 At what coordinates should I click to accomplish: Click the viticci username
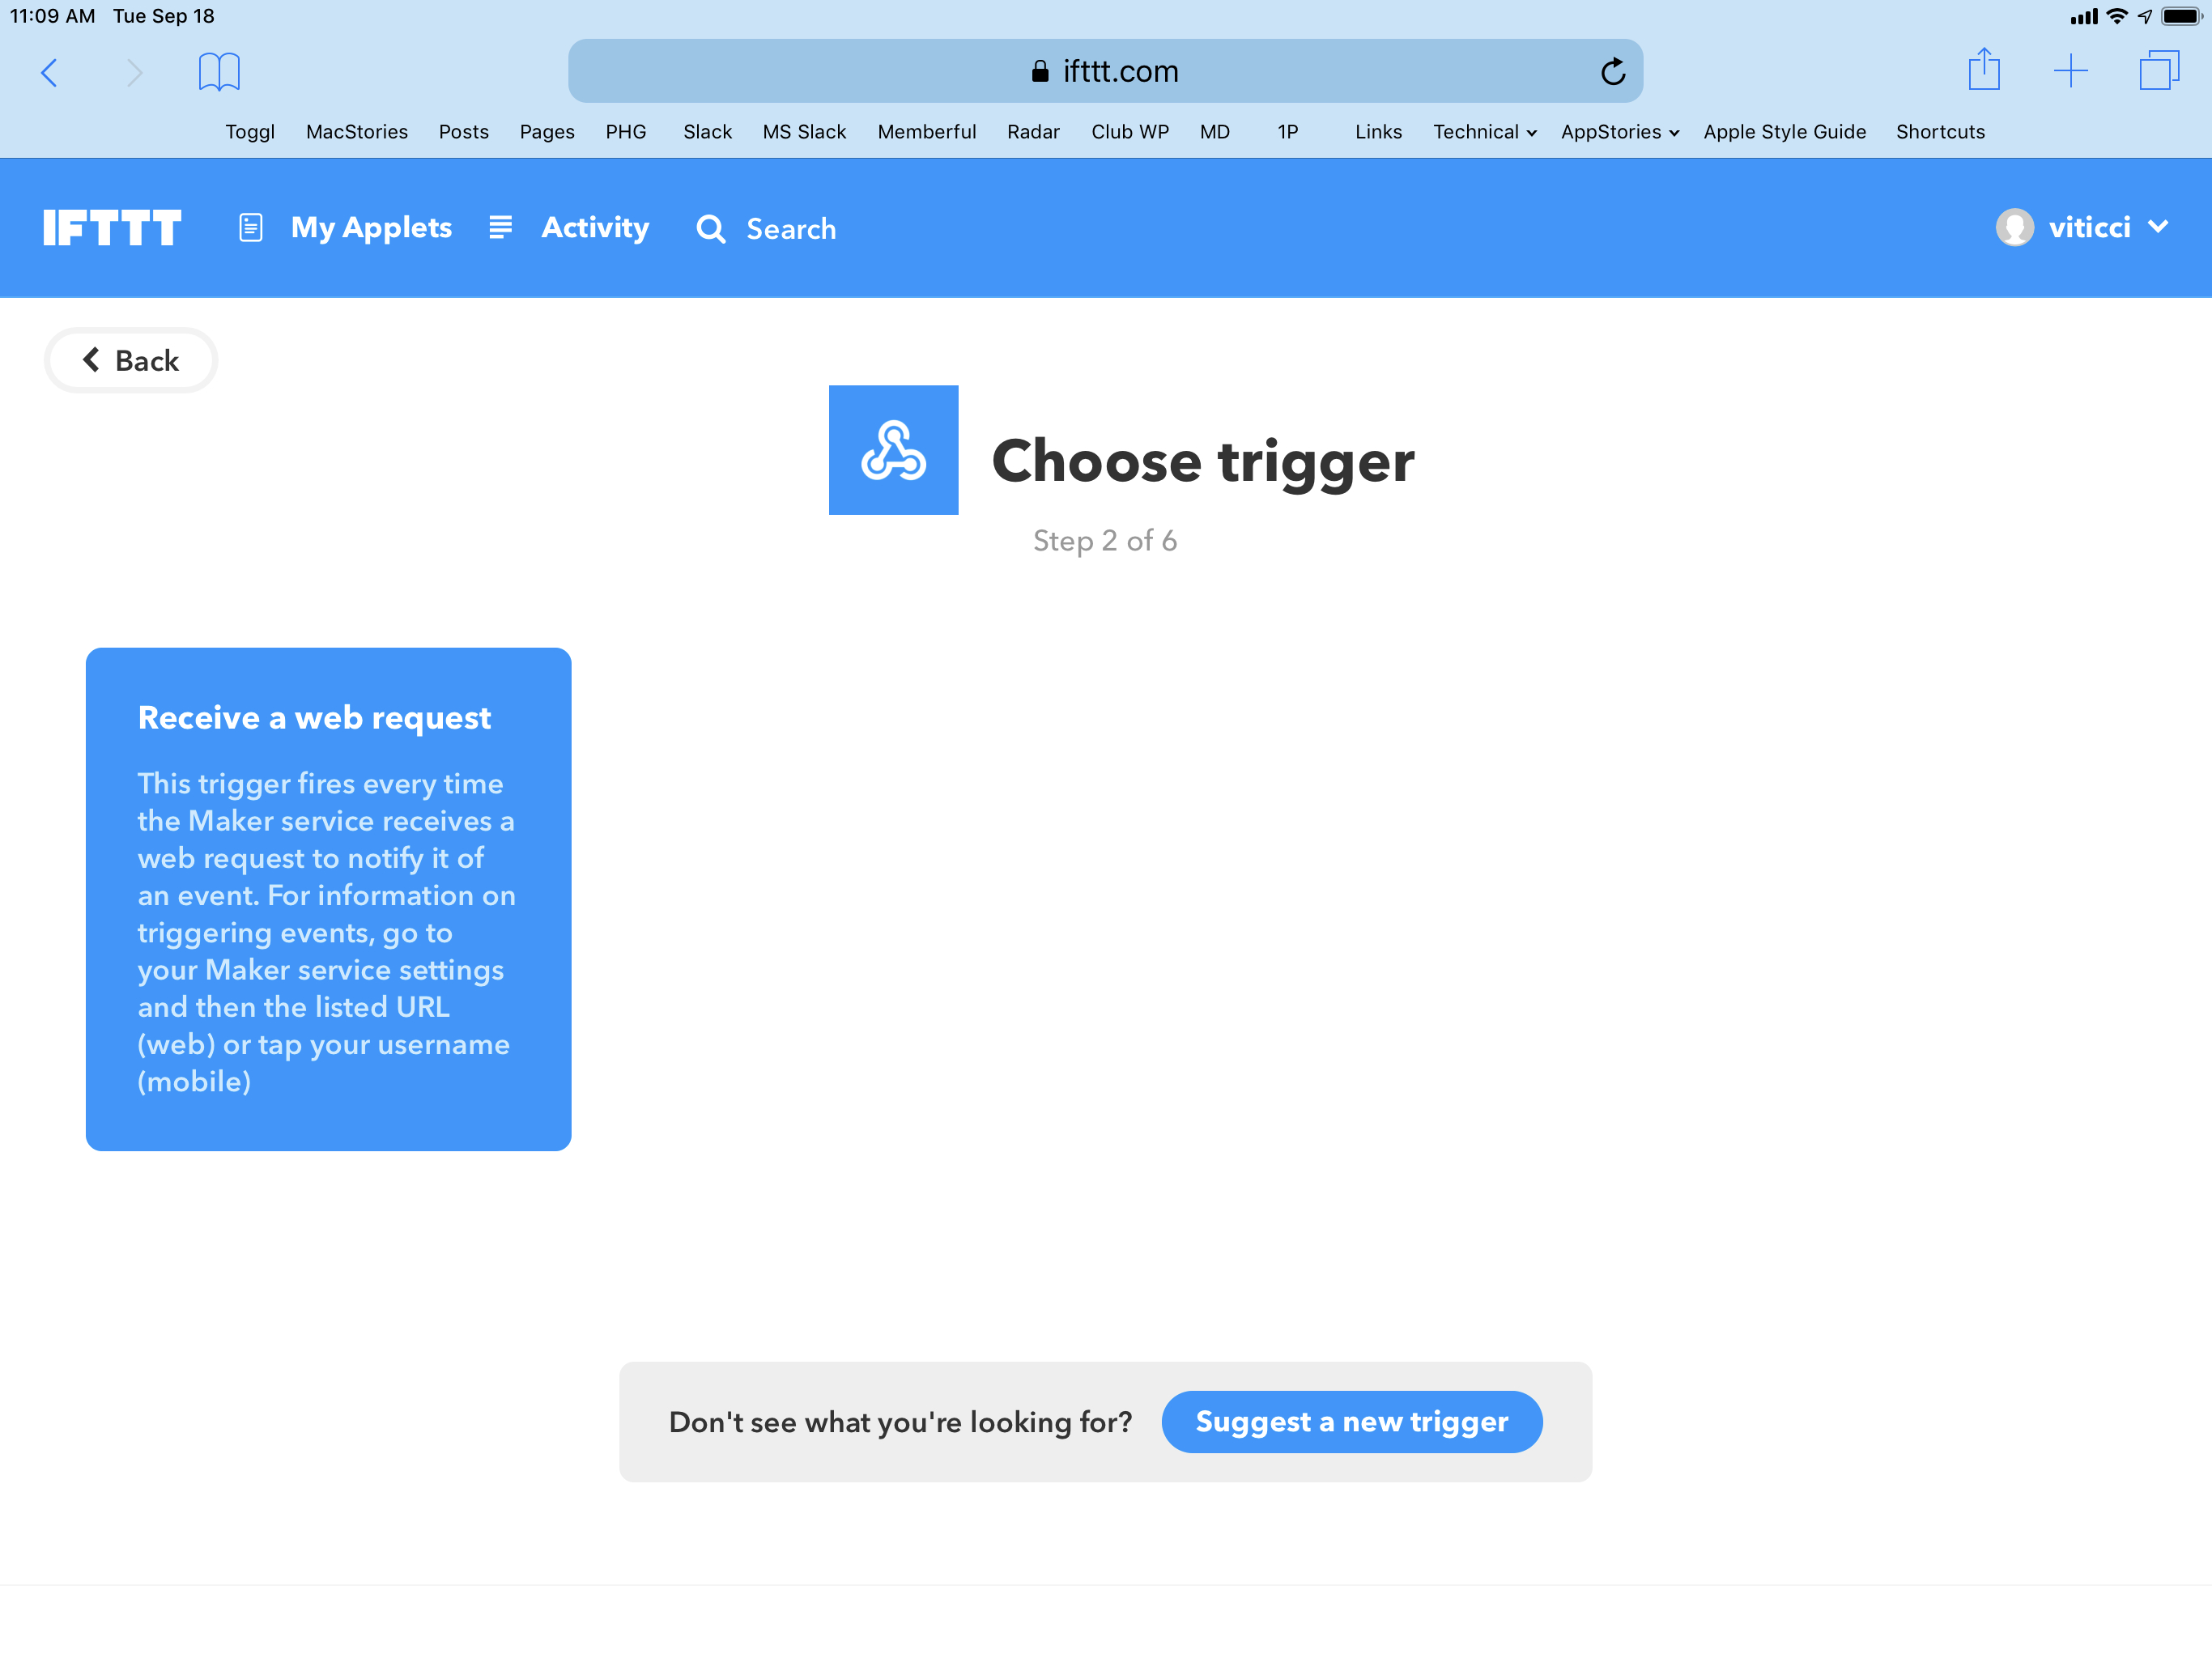pyautogui.click(x=2089, y=227)
